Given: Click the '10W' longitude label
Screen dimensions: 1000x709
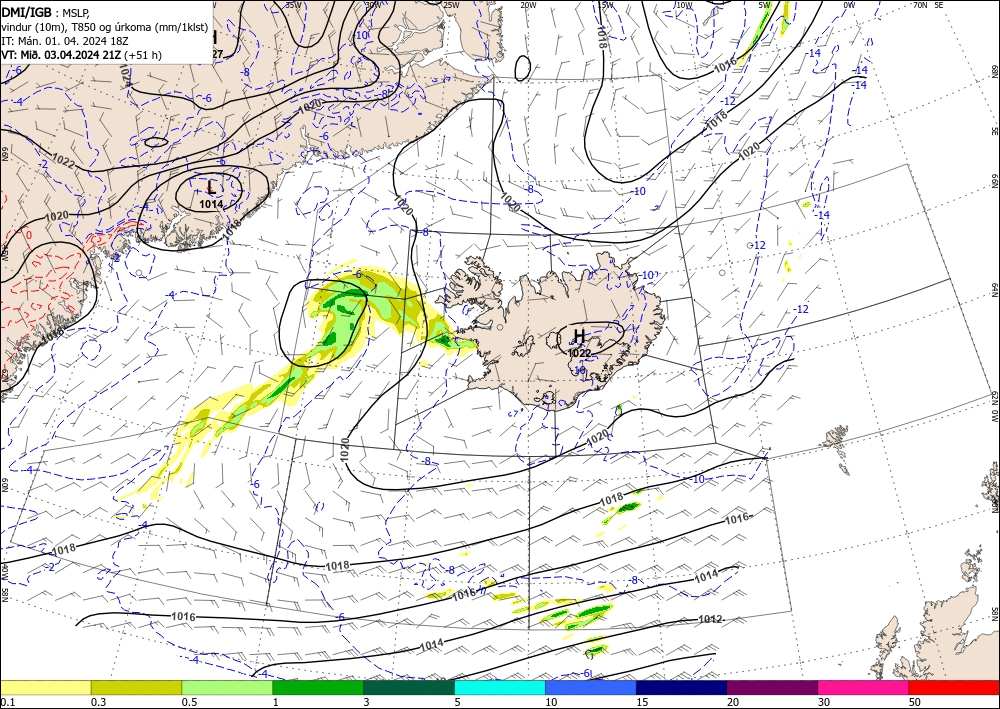Looking at the screenshot, I should (x=684, y=4).
